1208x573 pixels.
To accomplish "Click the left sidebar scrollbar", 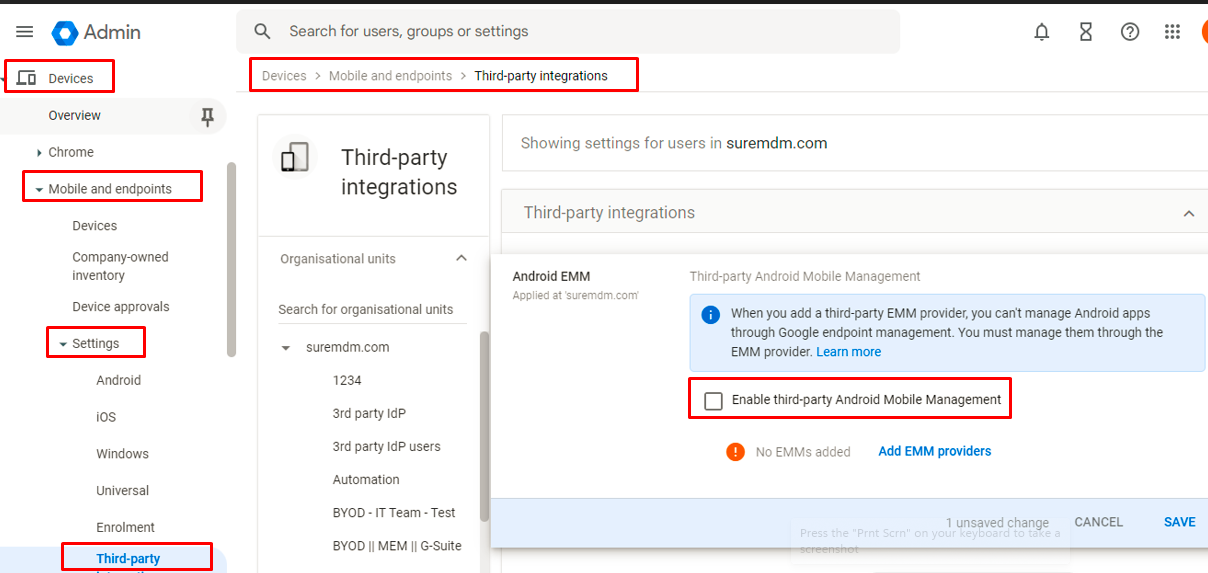I will (232, 260).
